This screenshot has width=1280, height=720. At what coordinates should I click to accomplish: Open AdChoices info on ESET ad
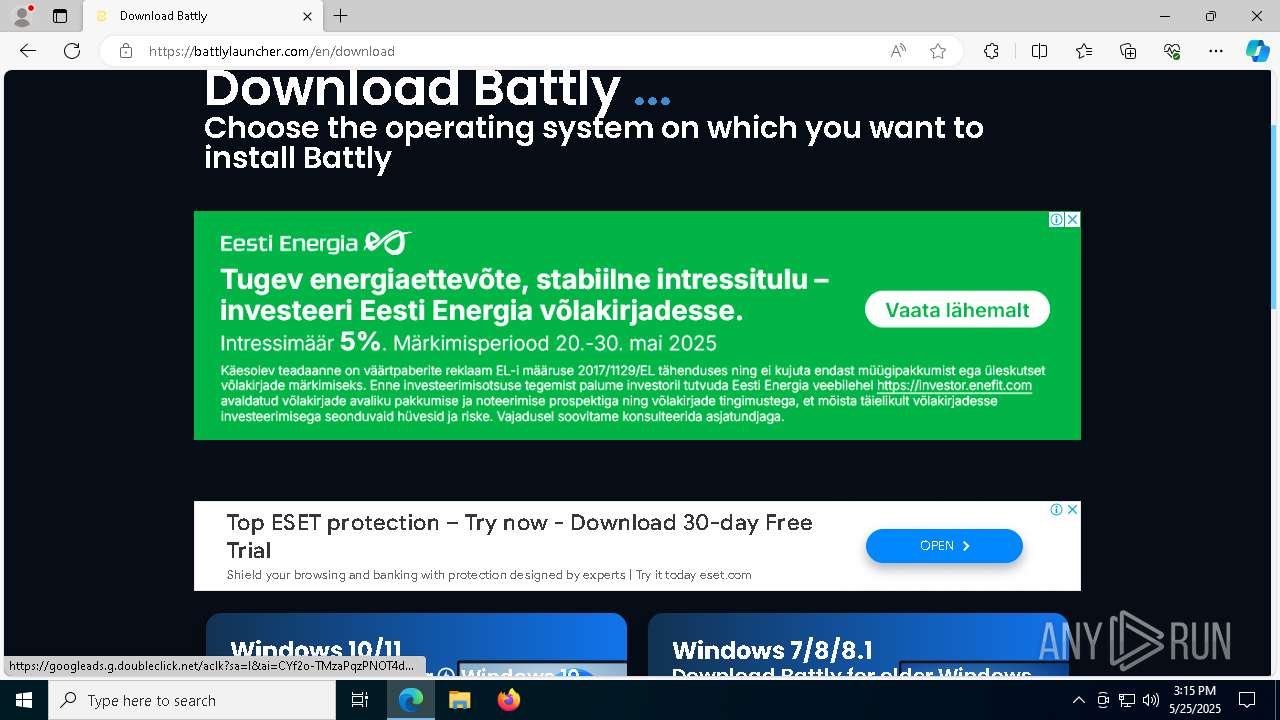coord(1056,509)
